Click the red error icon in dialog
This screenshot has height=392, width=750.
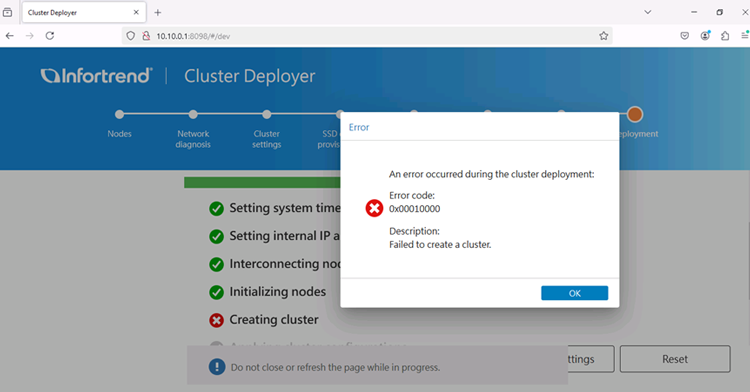(x=374, y=208)
